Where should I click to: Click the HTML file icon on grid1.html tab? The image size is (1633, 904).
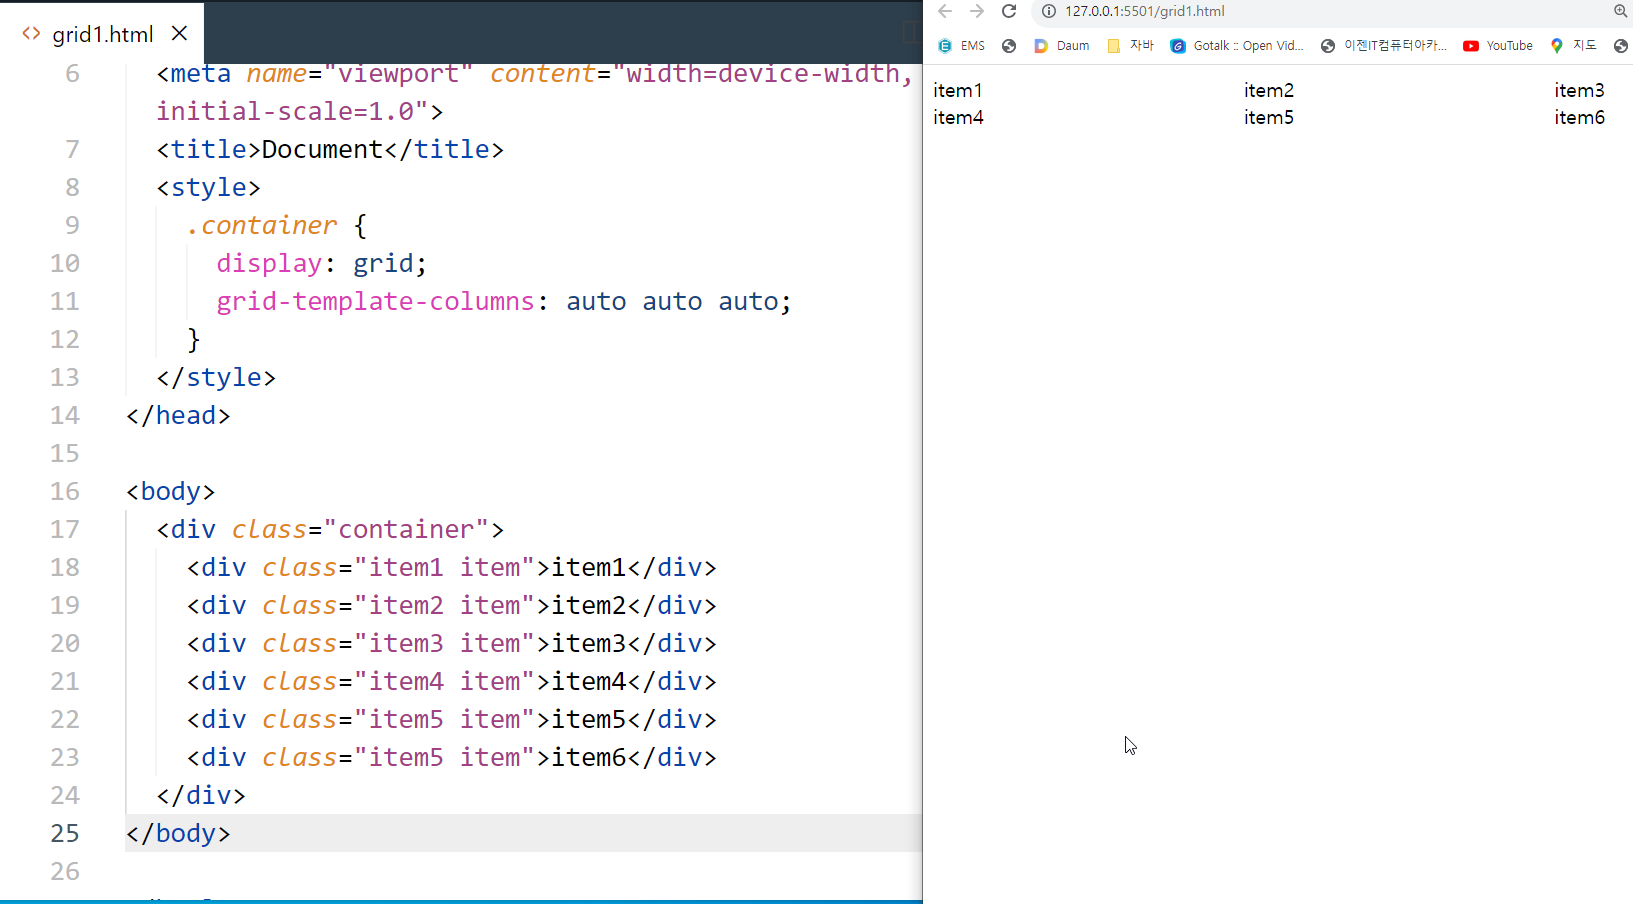coord(31,33)
